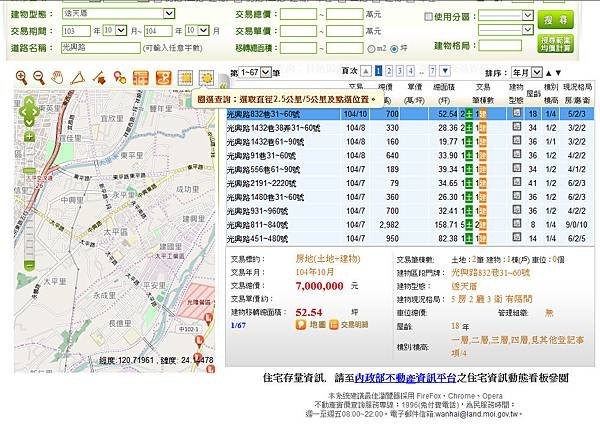Click building type icon in 光興路832巷 row
The image size is (600, 425).
point(517,113)
